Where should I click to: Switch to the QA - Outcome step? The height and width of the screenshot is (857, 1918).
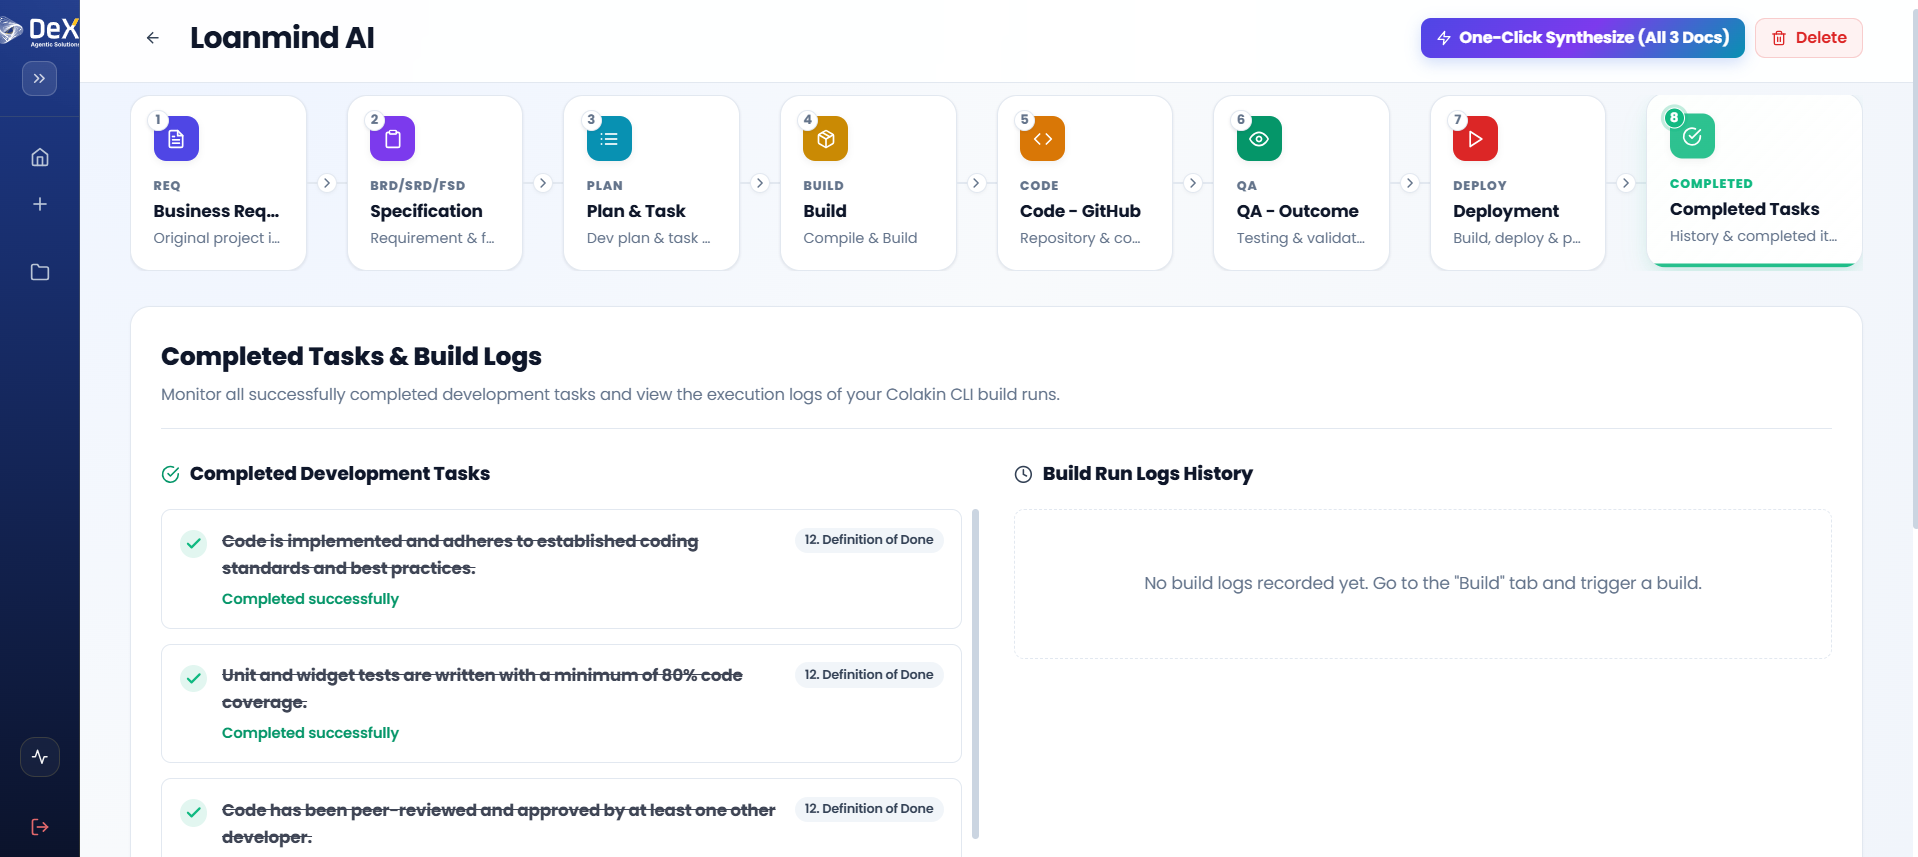click(x=1301, y=183)
